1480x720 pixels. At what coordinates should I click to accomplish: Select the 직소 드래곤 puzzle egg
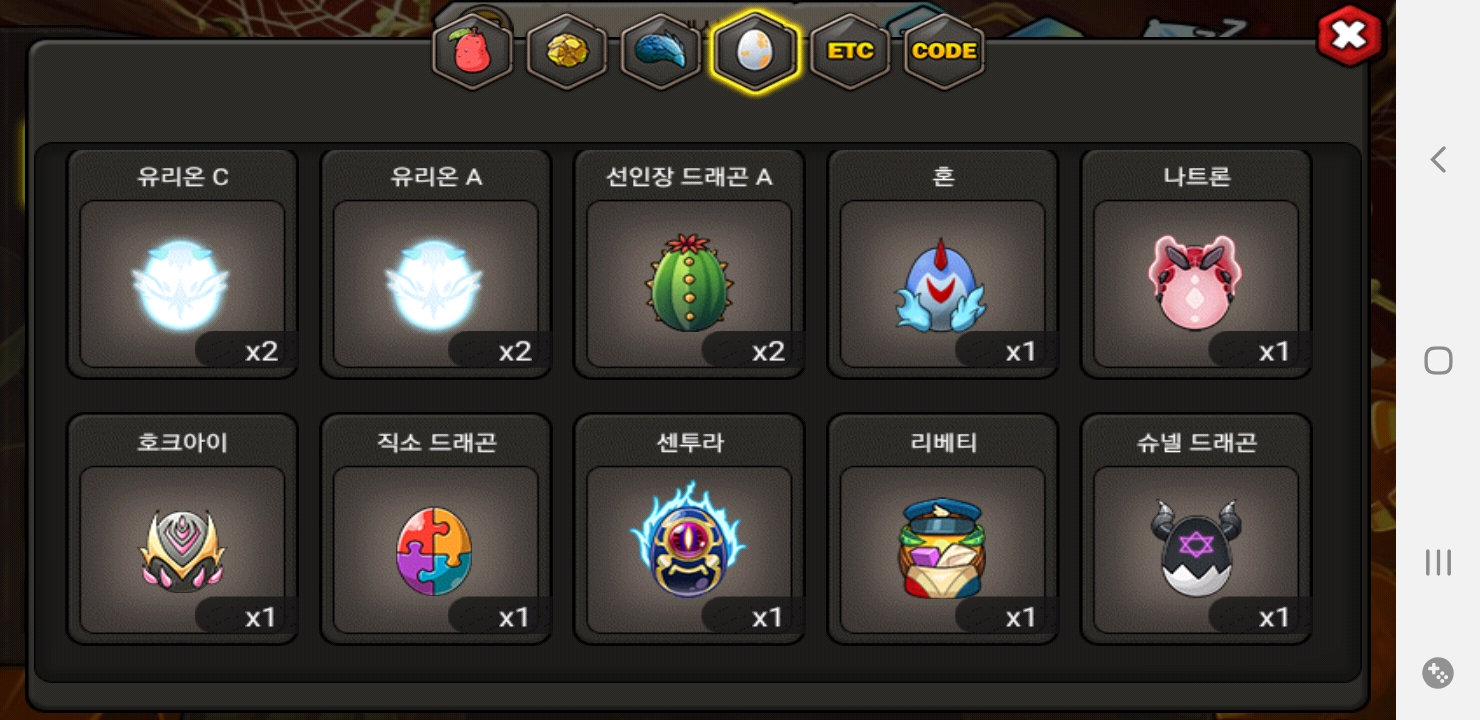pos(436,529)
